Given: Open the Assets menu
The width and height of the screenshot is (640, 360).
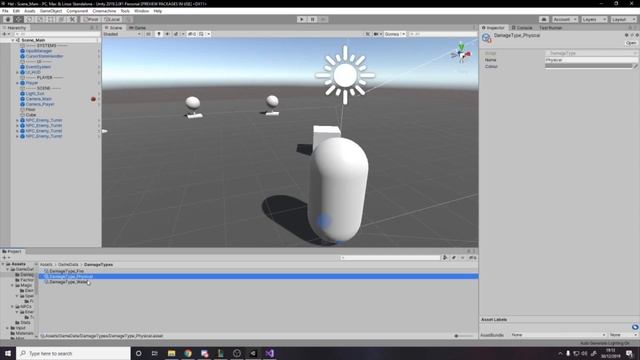Looking at the screenshot, I should (x=30, y=11).
